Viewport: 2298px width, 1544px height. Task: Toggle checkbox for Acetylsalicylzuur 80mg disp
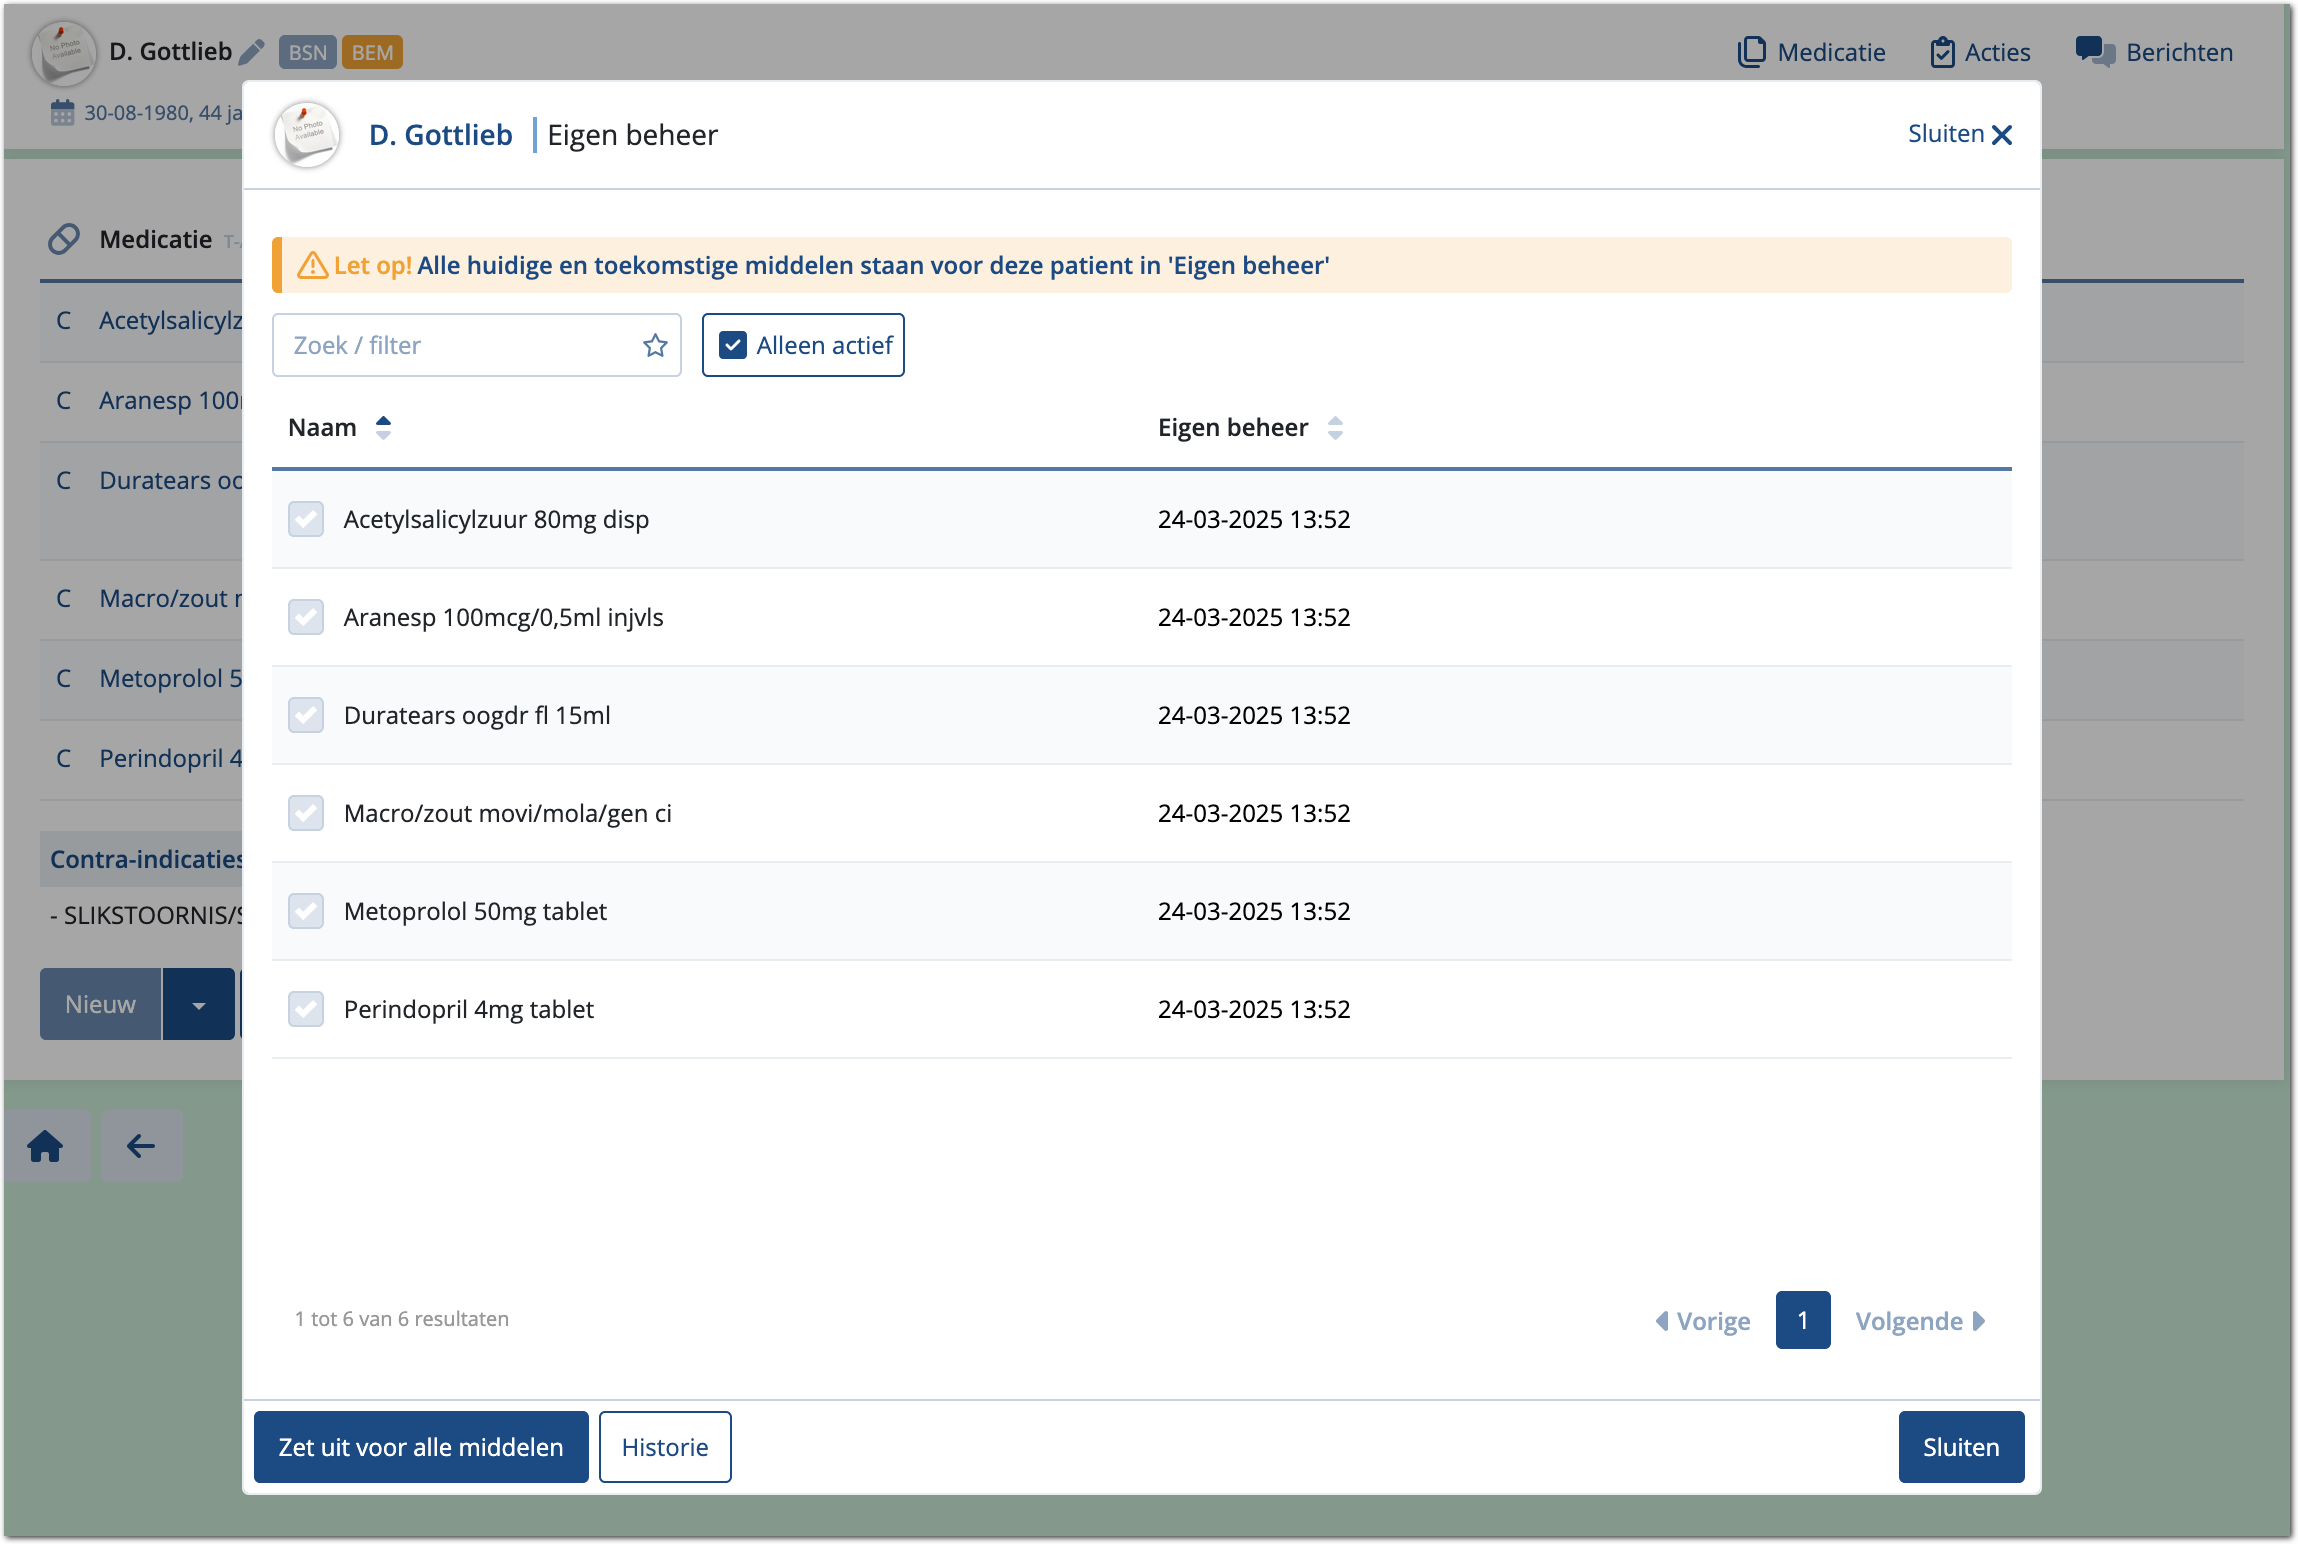[306, 520]
